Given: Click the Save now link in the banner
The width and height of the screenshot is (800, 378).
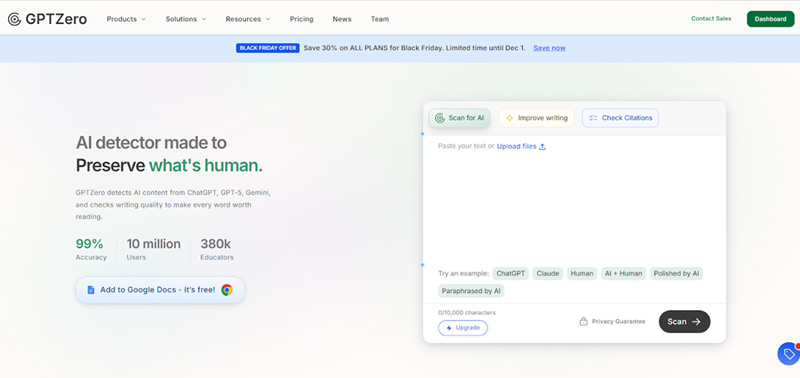Looking at the screenshot, I should [x=549, y=48].
